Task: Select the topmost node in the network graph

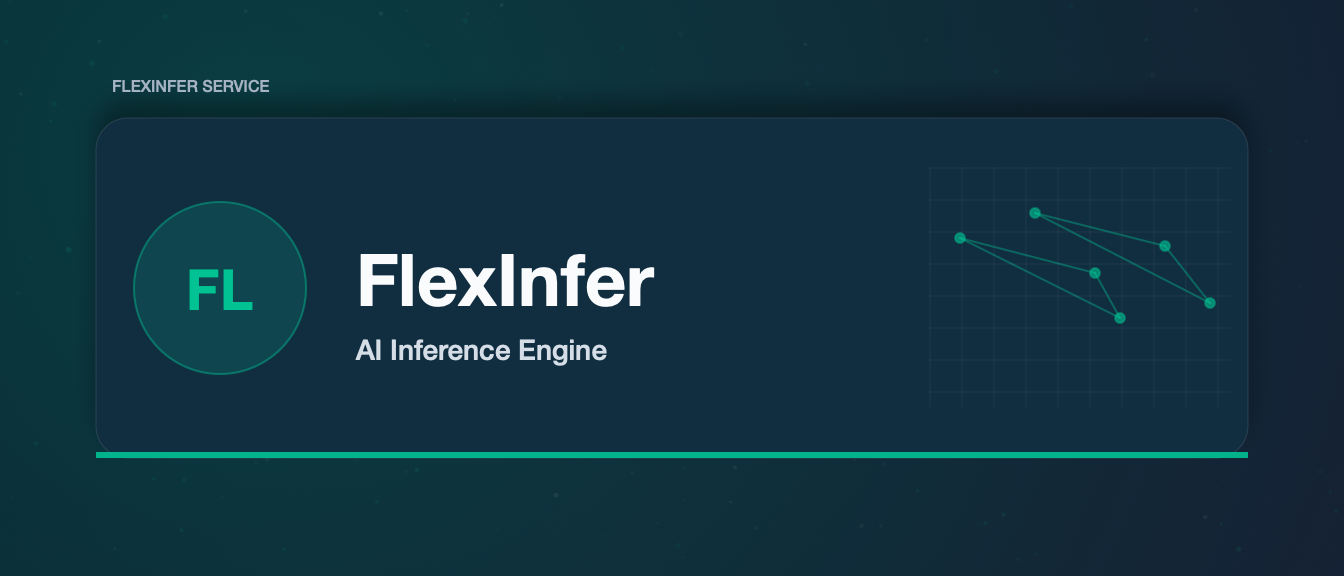Action: (x=1035, y=213)
